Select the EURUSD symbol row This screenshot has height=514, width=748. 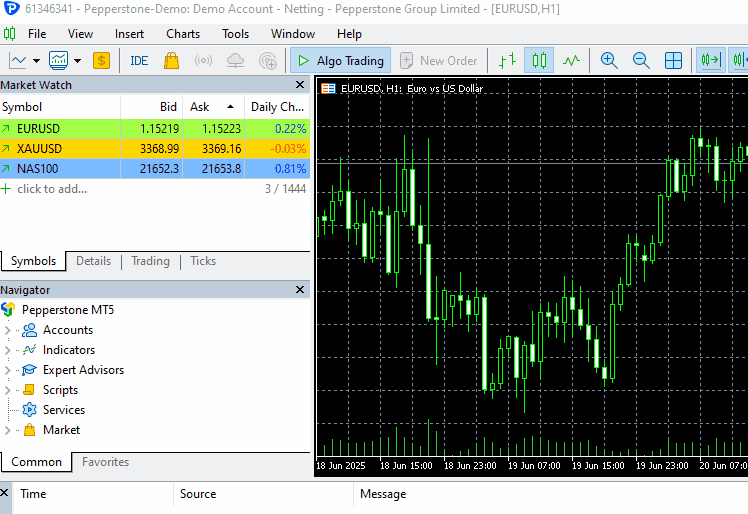click(155, 129)
